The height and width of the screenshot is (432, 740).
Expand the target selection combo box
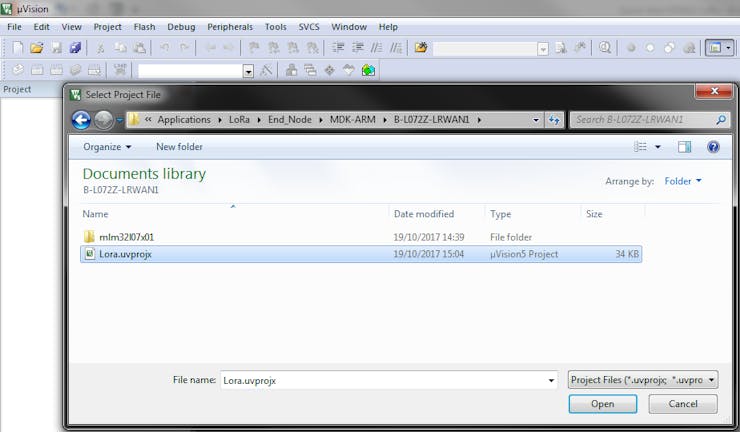[248, 71]
